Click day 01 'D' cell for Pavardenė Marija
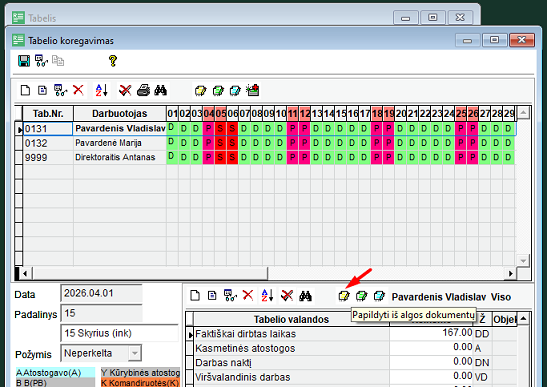Image resolution: width=547 pixels, height=387 pixels. pyautogui.click(x=172, y=143)
